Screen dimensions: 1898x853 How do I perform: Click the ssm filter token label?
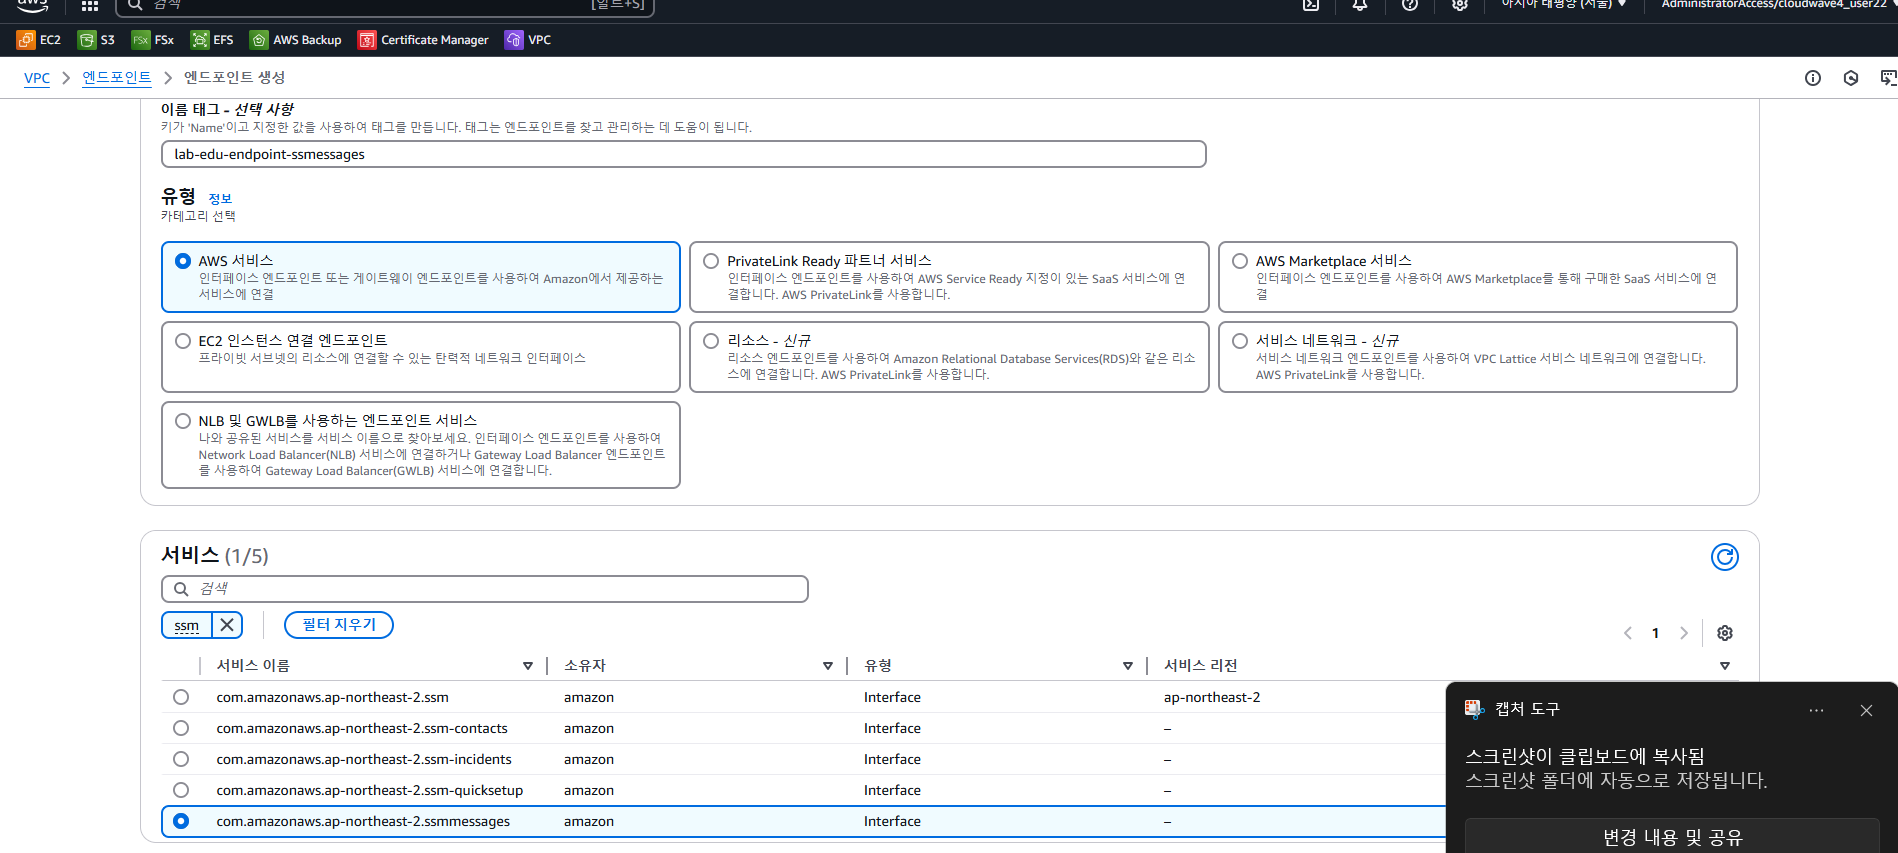tap(187, 625)
